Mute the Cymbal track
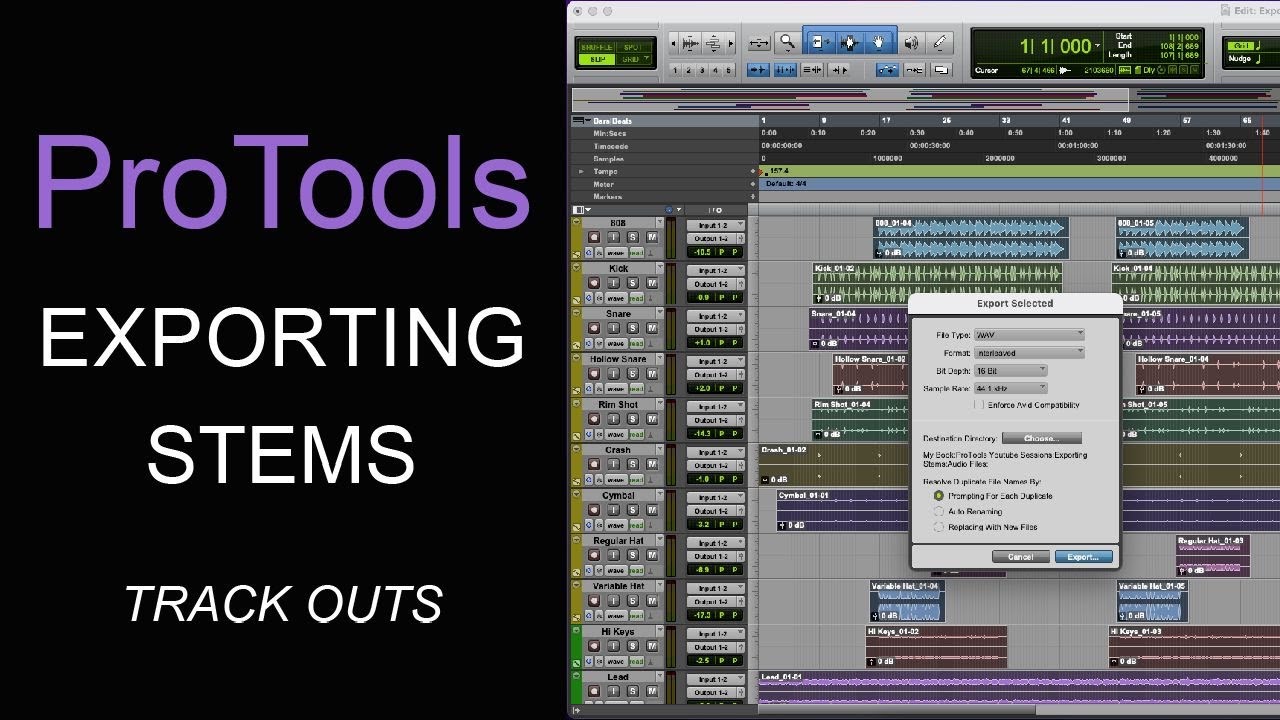1280x720 pixels. pos(652,509)
